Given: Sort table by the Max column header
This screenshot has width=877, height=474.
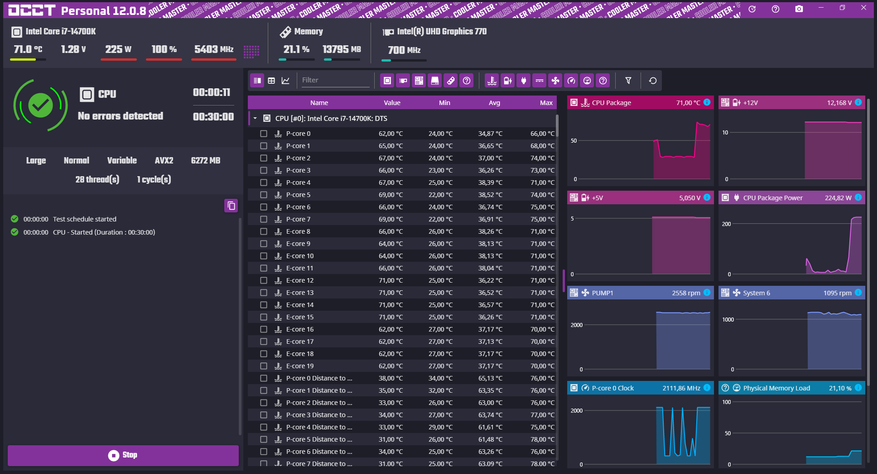Looking at the screenshot, I should (x=546, y=102).
